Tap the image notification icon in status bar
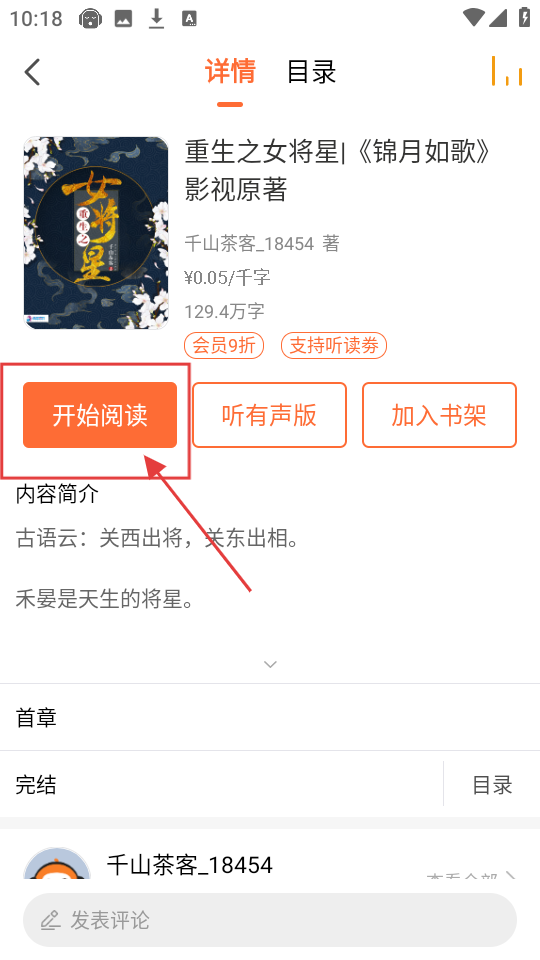 124,19
